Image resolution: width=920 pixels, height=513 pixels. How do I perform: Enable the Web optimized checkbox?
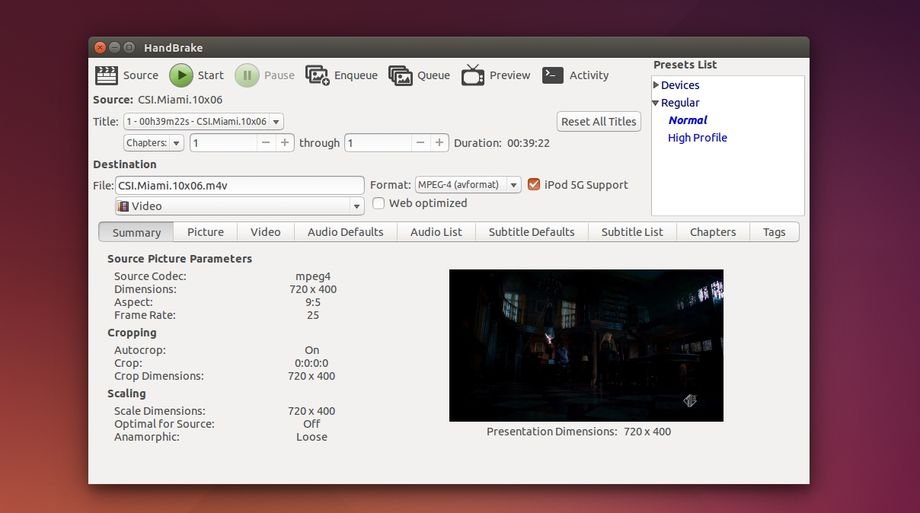[379, 203]
